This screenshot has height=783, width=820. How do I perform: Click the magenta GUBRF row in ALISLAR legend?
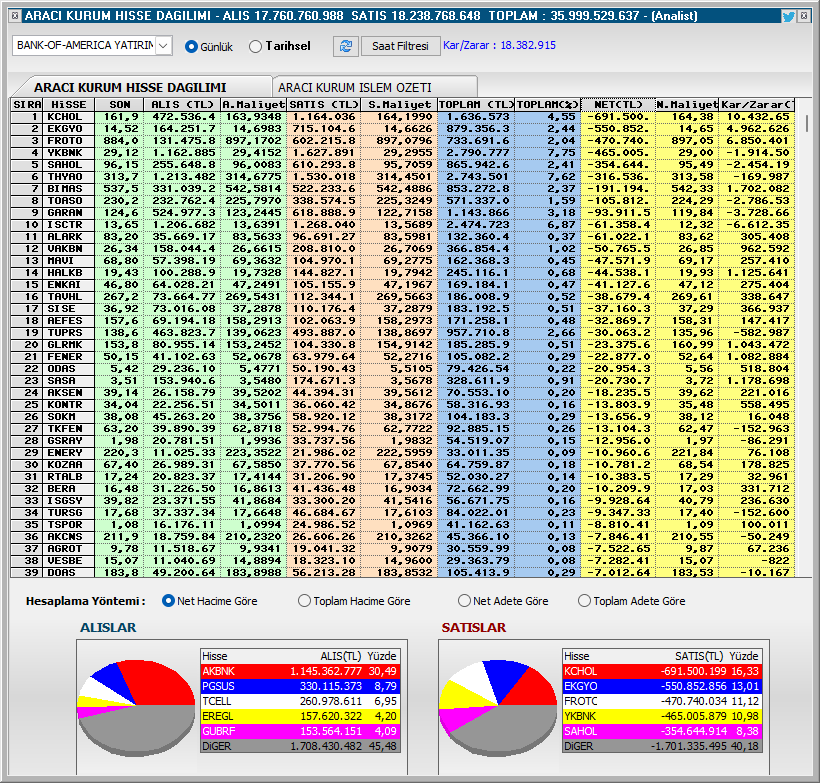pyautogui.click(x=300, y=731)
